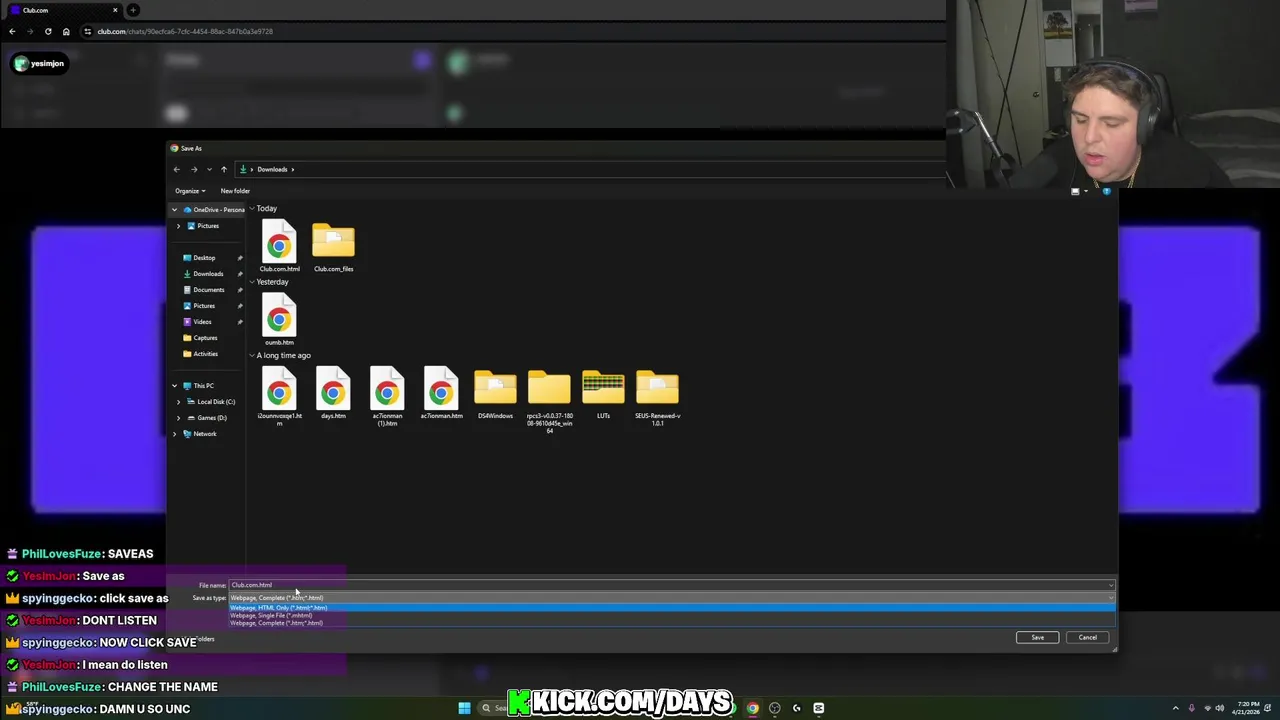The height and width of the screenshot is (720, 1280).
Task: Expand Games (D:) drive
Action: tap(179, 418)
